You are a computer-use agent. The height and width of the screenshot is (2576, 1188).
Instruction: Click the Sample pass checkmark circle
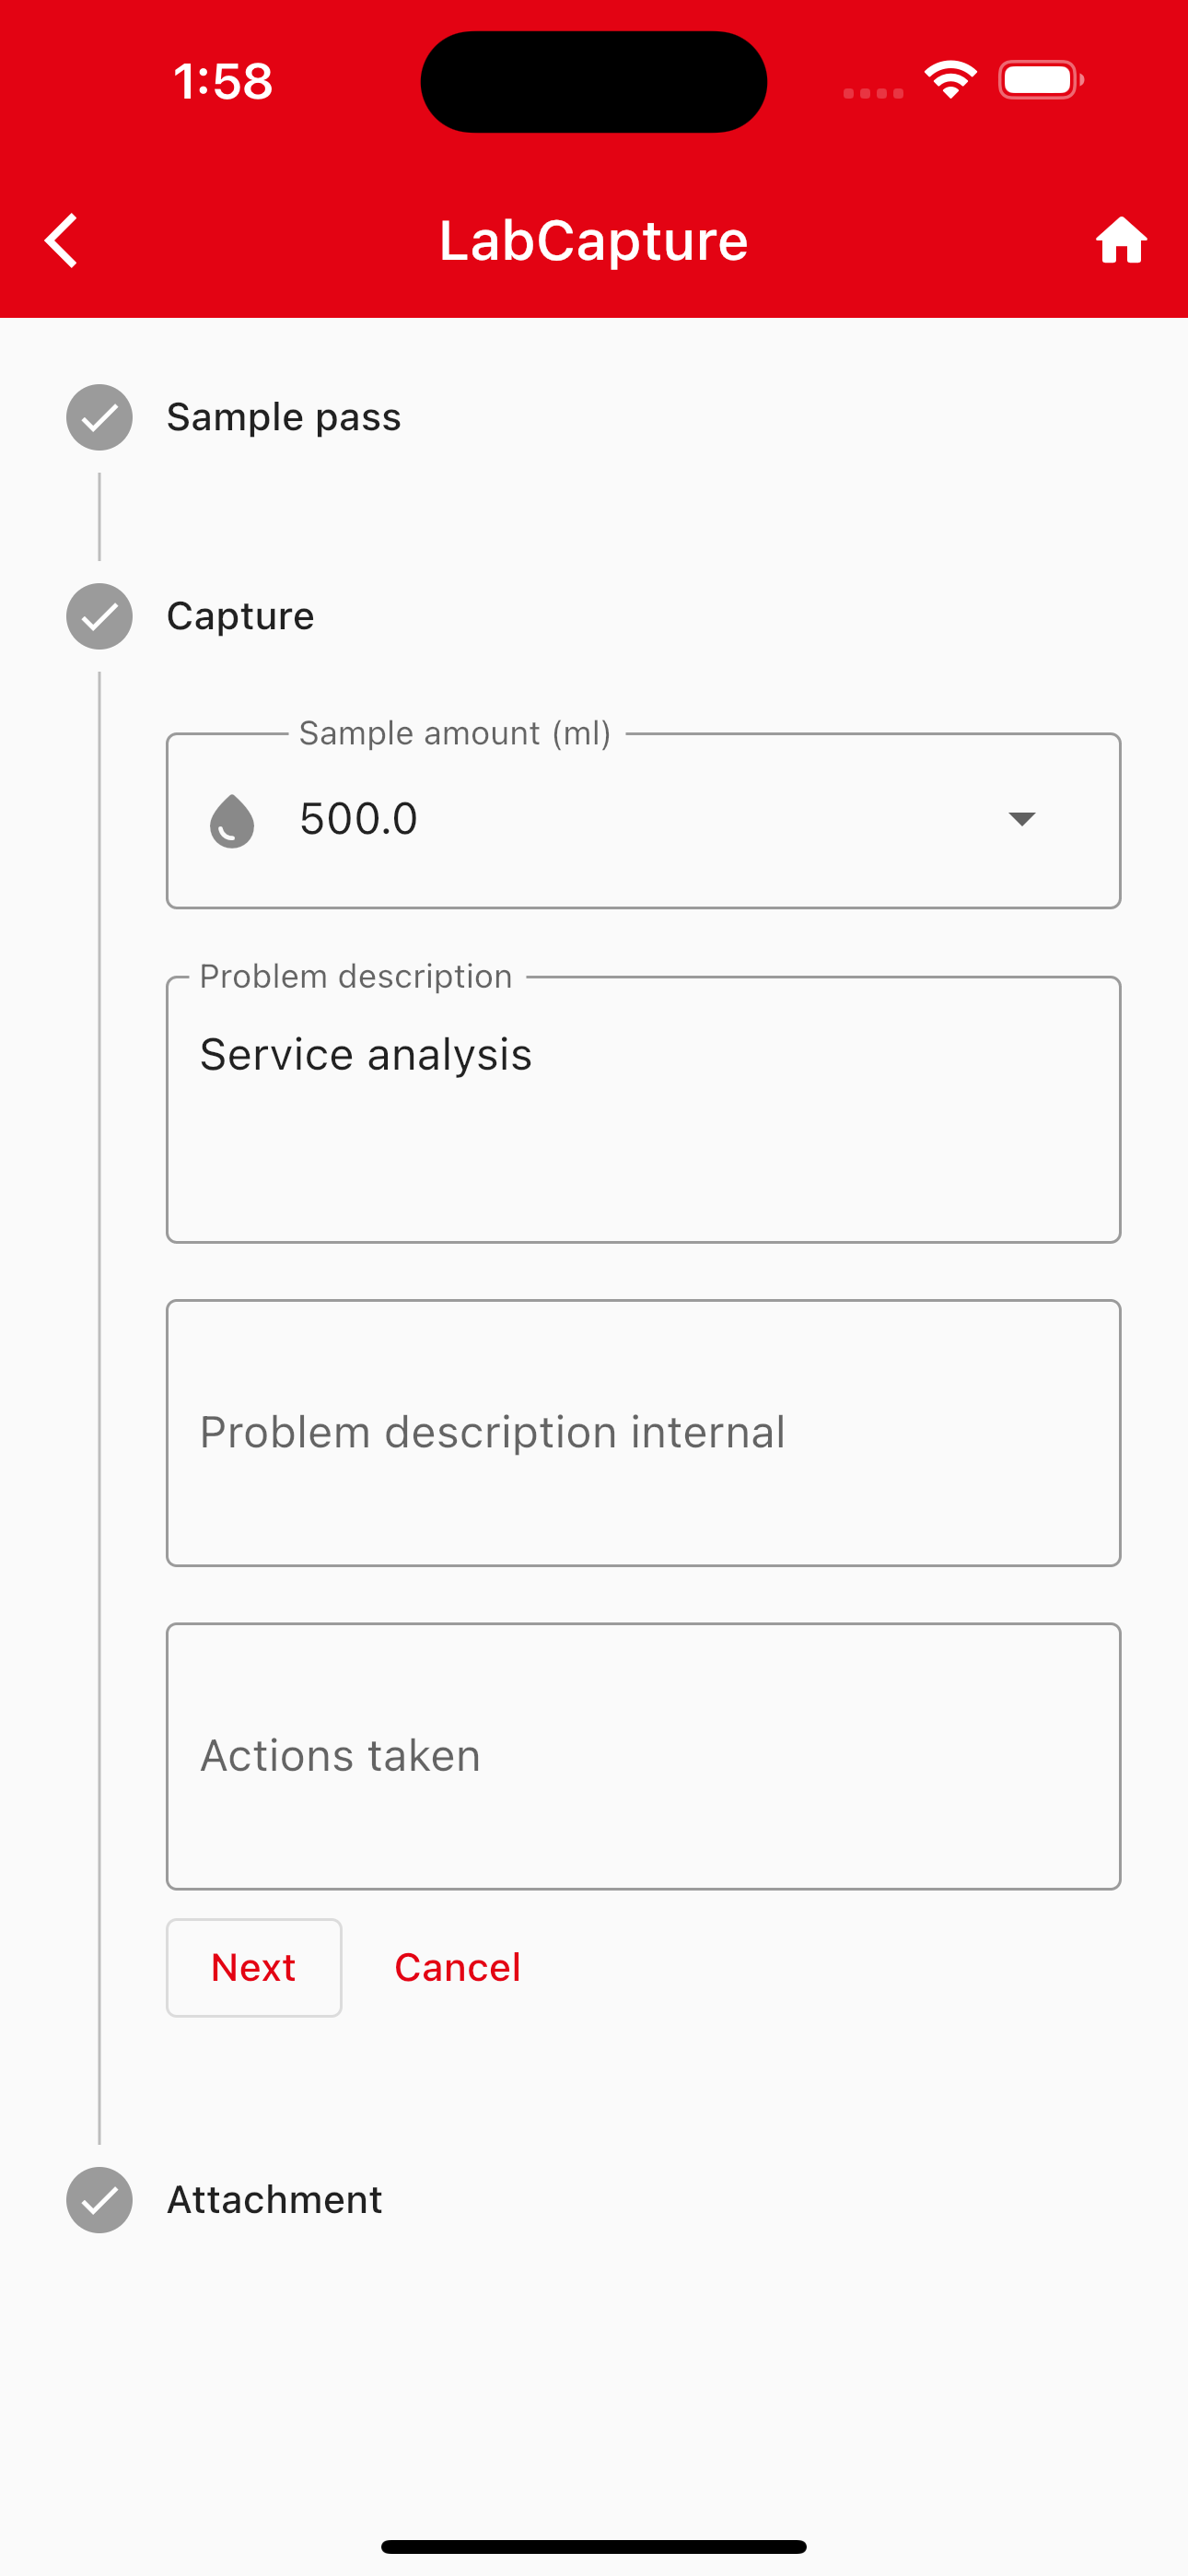99,417
